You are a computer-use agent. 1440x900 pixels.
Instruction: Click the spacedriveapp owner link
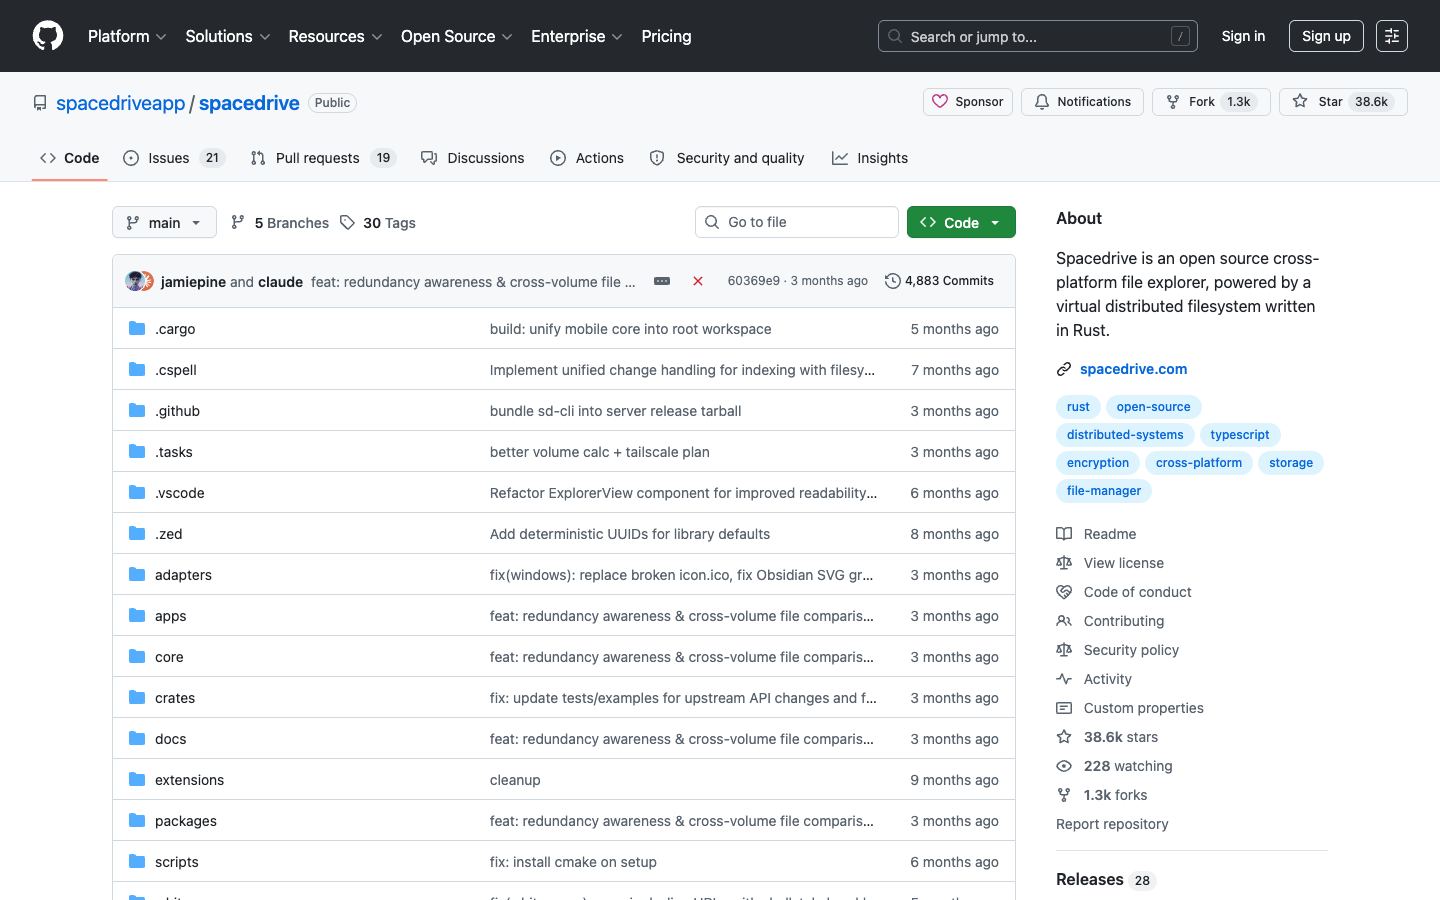click(x=121, y=103)
